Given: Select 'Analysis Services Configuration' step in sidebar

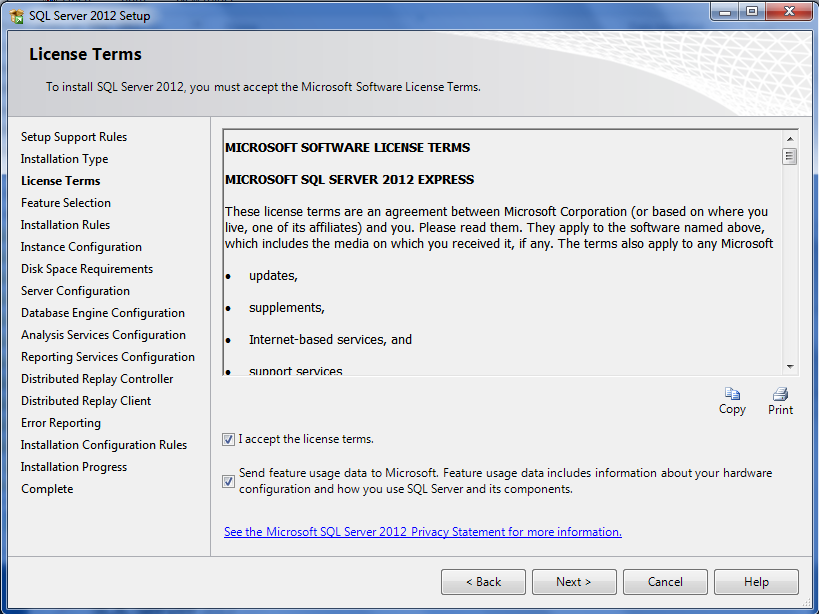Looking at the screenshot, I should click(x=103, y=335).
